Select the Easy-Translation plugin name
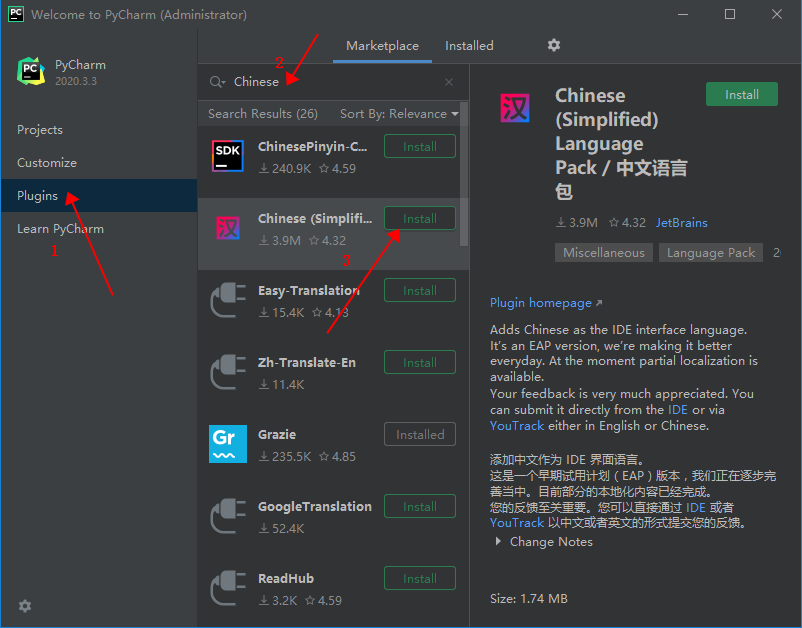The height and width of the screenshot is (628, 802). click(x=308, y=291)
